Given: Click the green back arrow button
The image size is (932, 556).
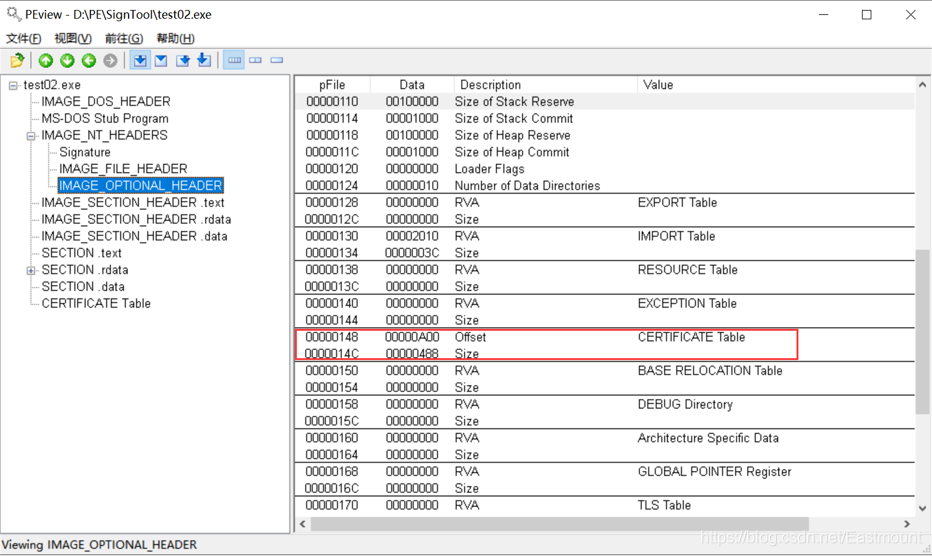Looking at the screenshot, I should pyautogui.click(x=89, y=60).
